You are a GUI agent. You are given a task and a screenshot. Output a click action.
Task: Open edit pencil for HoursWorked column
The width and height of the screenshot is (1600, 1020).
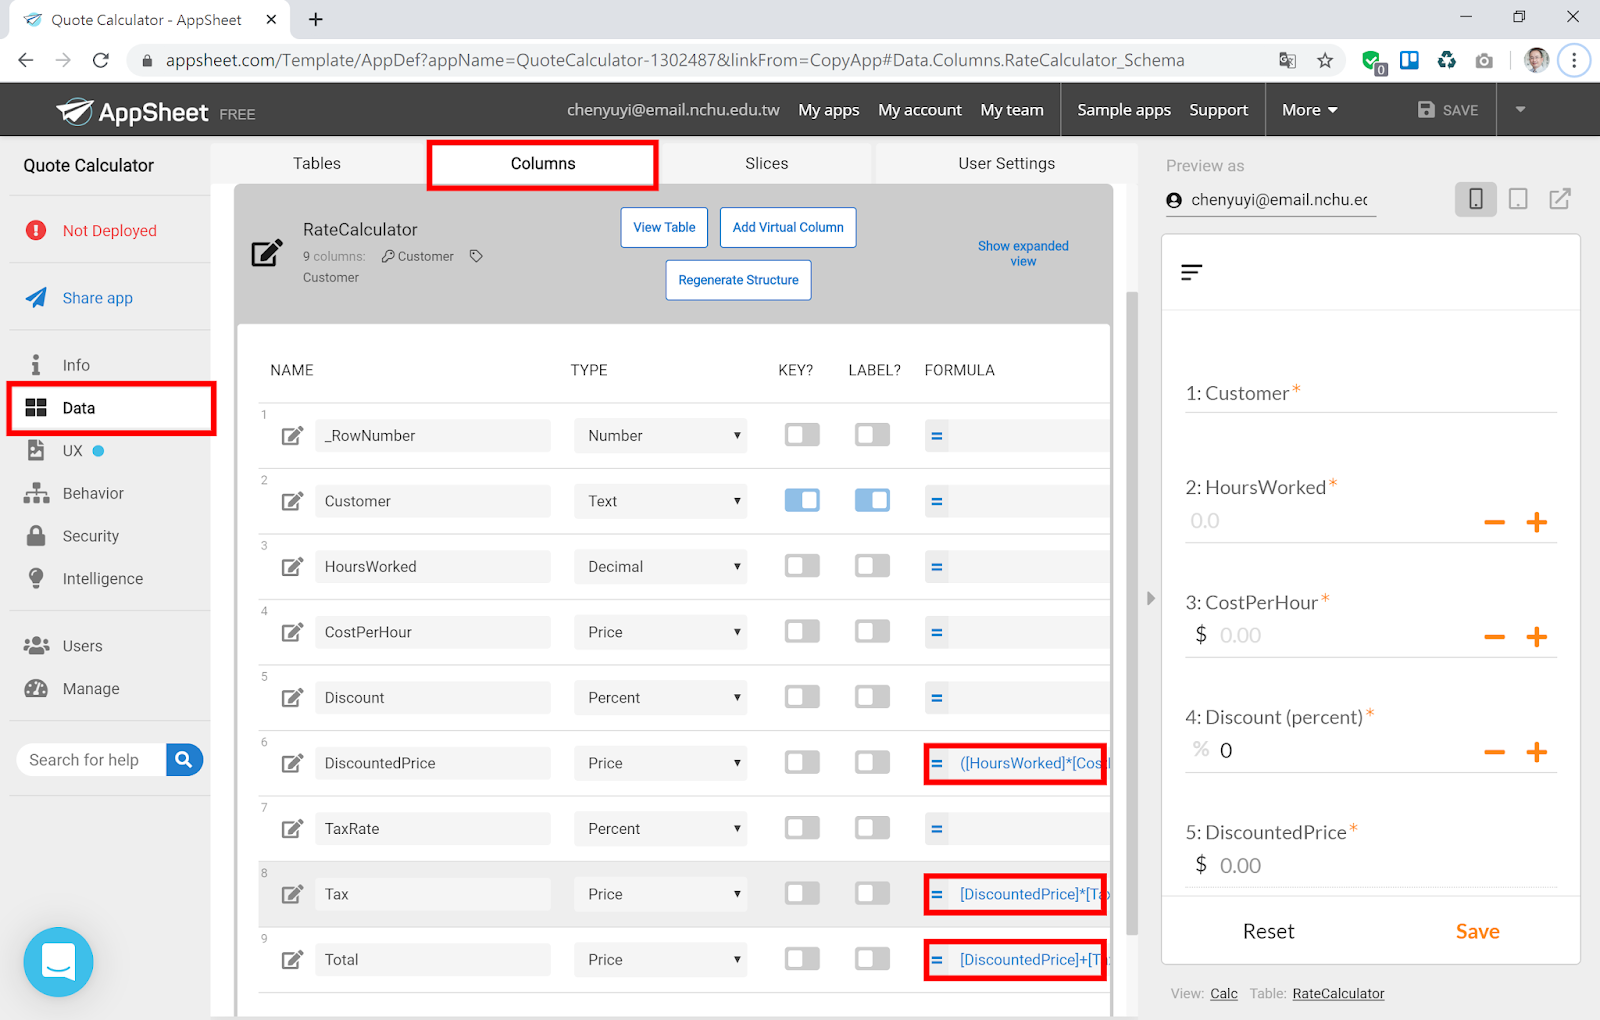tap(292, 567)
